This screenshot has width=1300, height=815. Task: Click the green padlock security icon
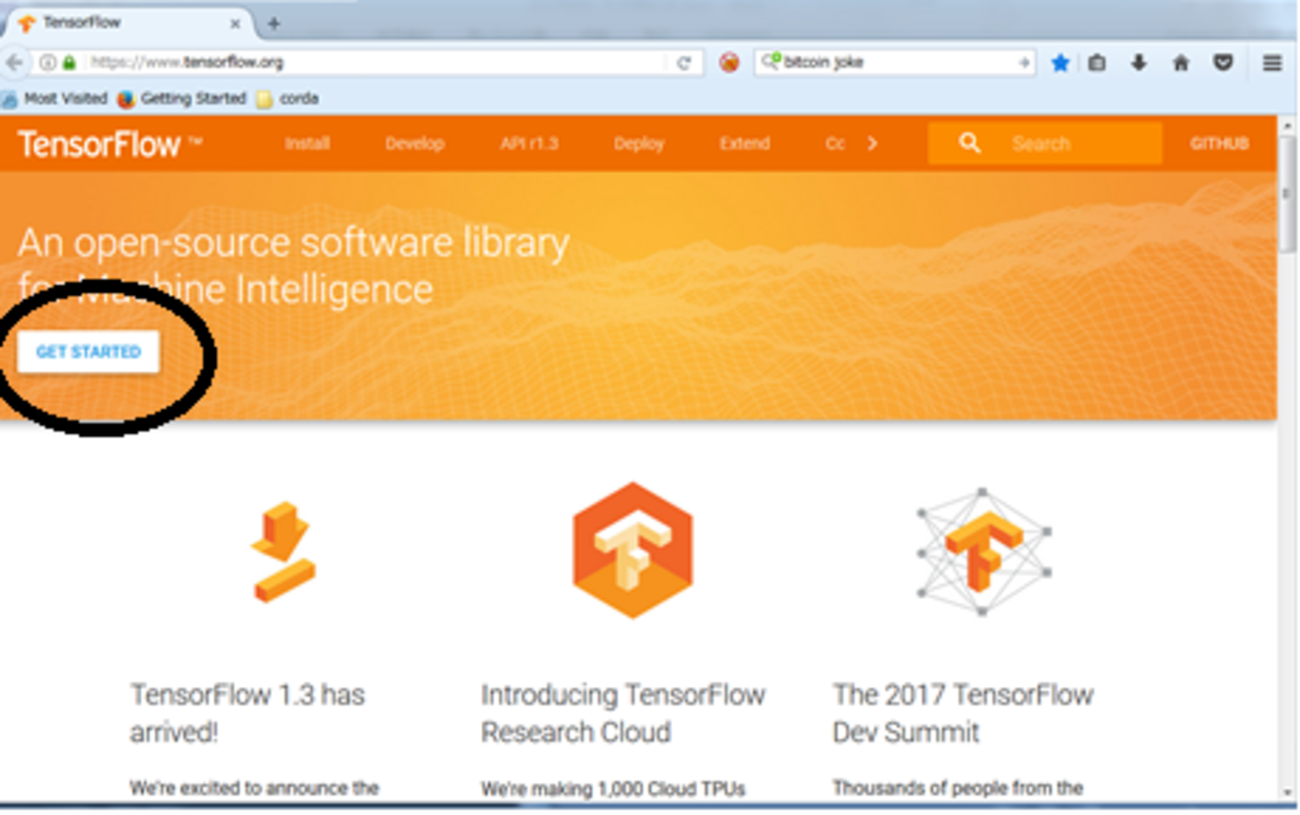click(68, 62)
